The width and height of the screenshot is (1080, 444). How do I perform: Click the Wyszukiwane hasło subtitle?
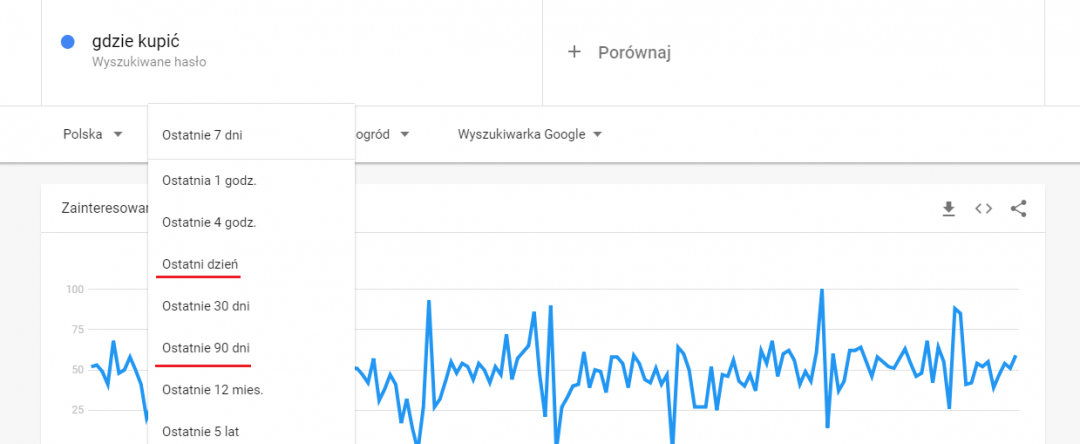click(149, 62)
